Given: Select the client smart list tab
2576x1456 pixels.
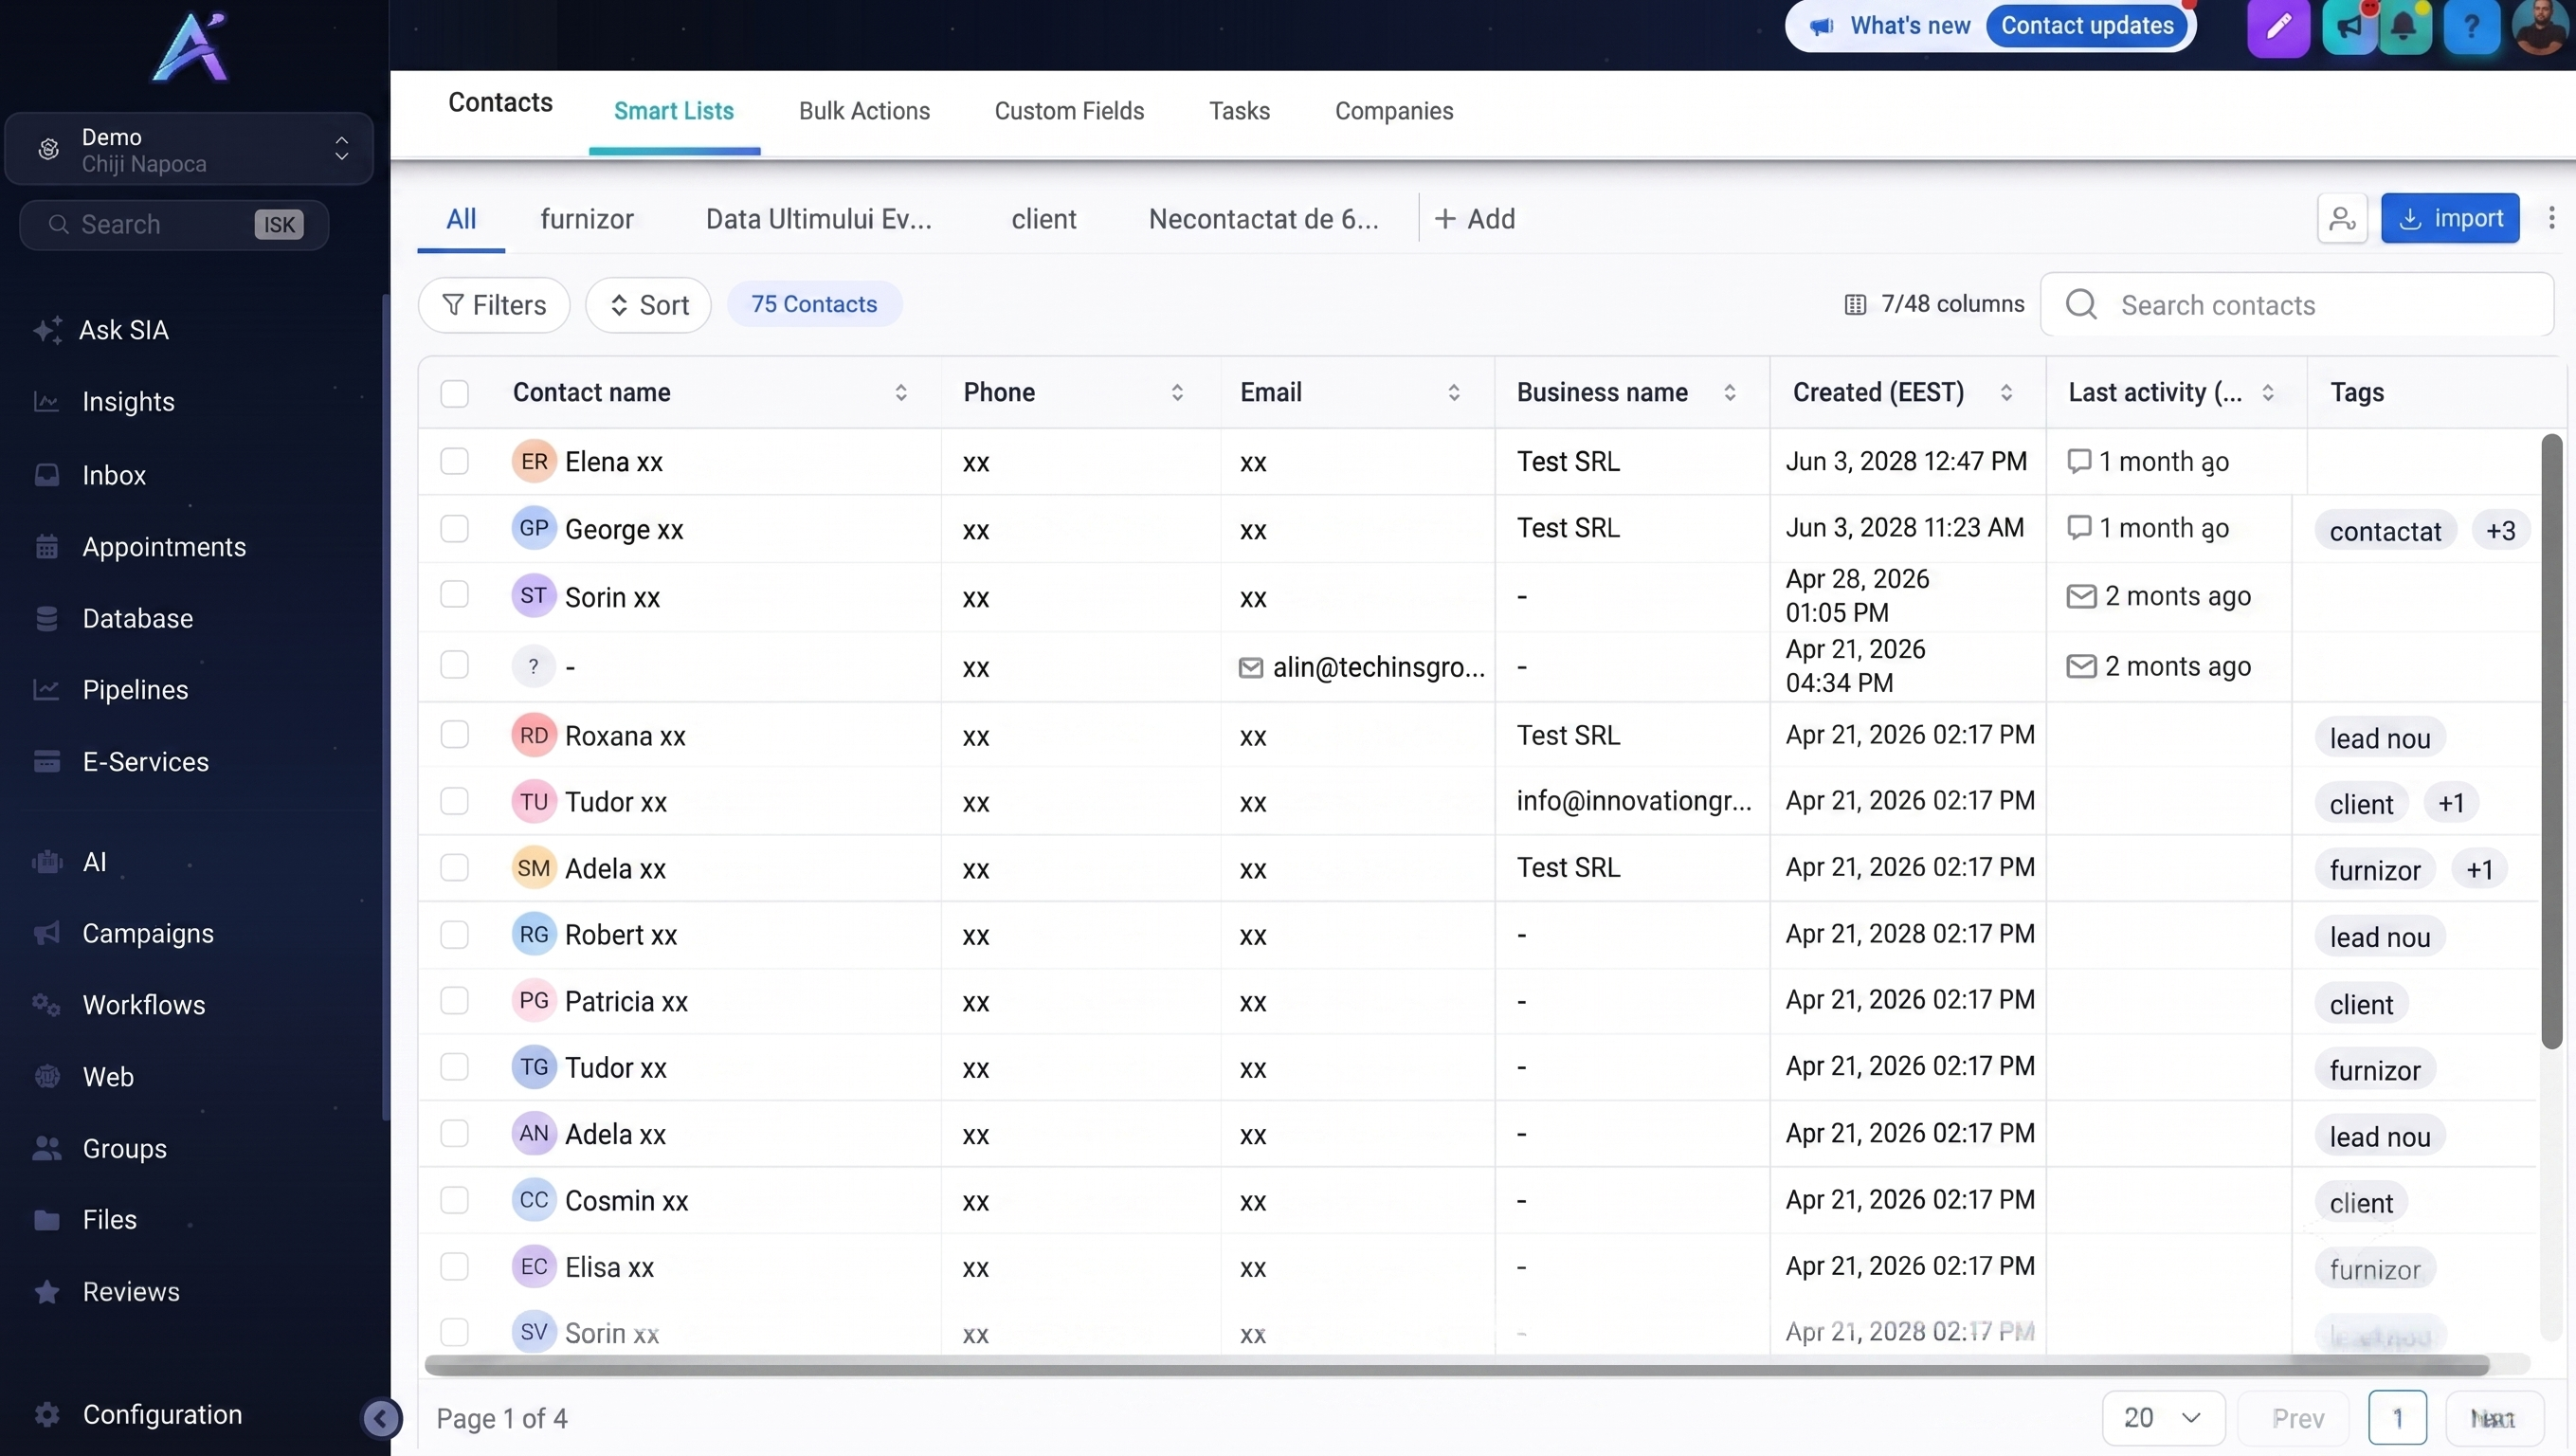Looking at the screenshot, I should 1044,219.
